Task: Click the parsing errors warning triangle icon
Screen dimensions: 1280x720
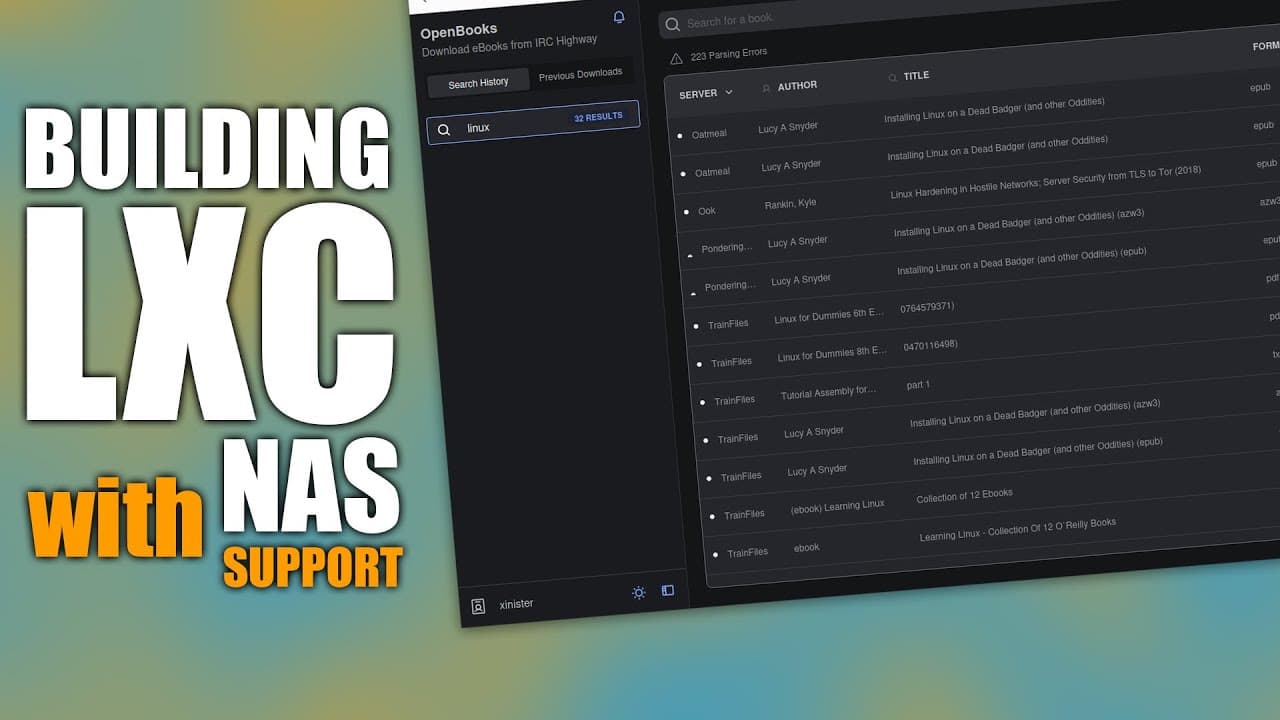Action: coord(677,58)
